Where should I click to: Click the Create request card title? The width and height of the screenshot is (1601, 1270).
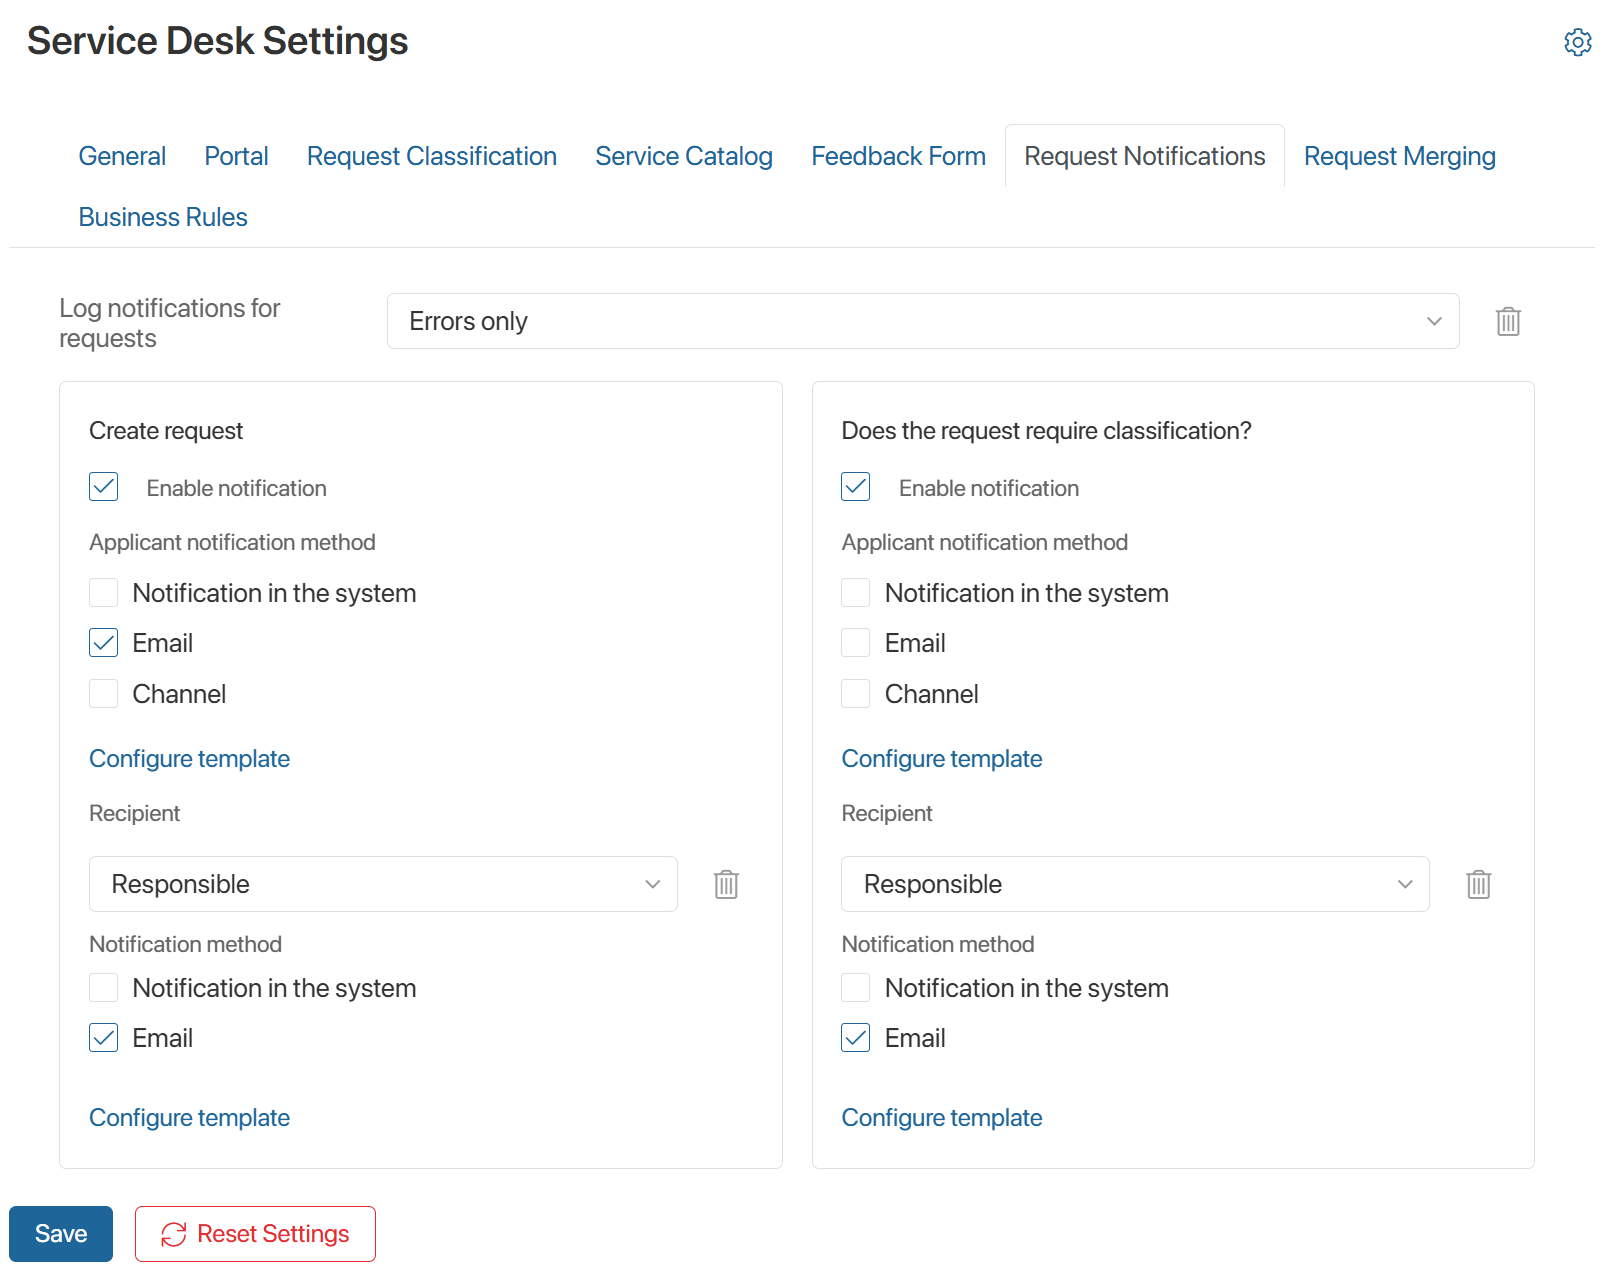pyautogui.click(x=166, y=431)
